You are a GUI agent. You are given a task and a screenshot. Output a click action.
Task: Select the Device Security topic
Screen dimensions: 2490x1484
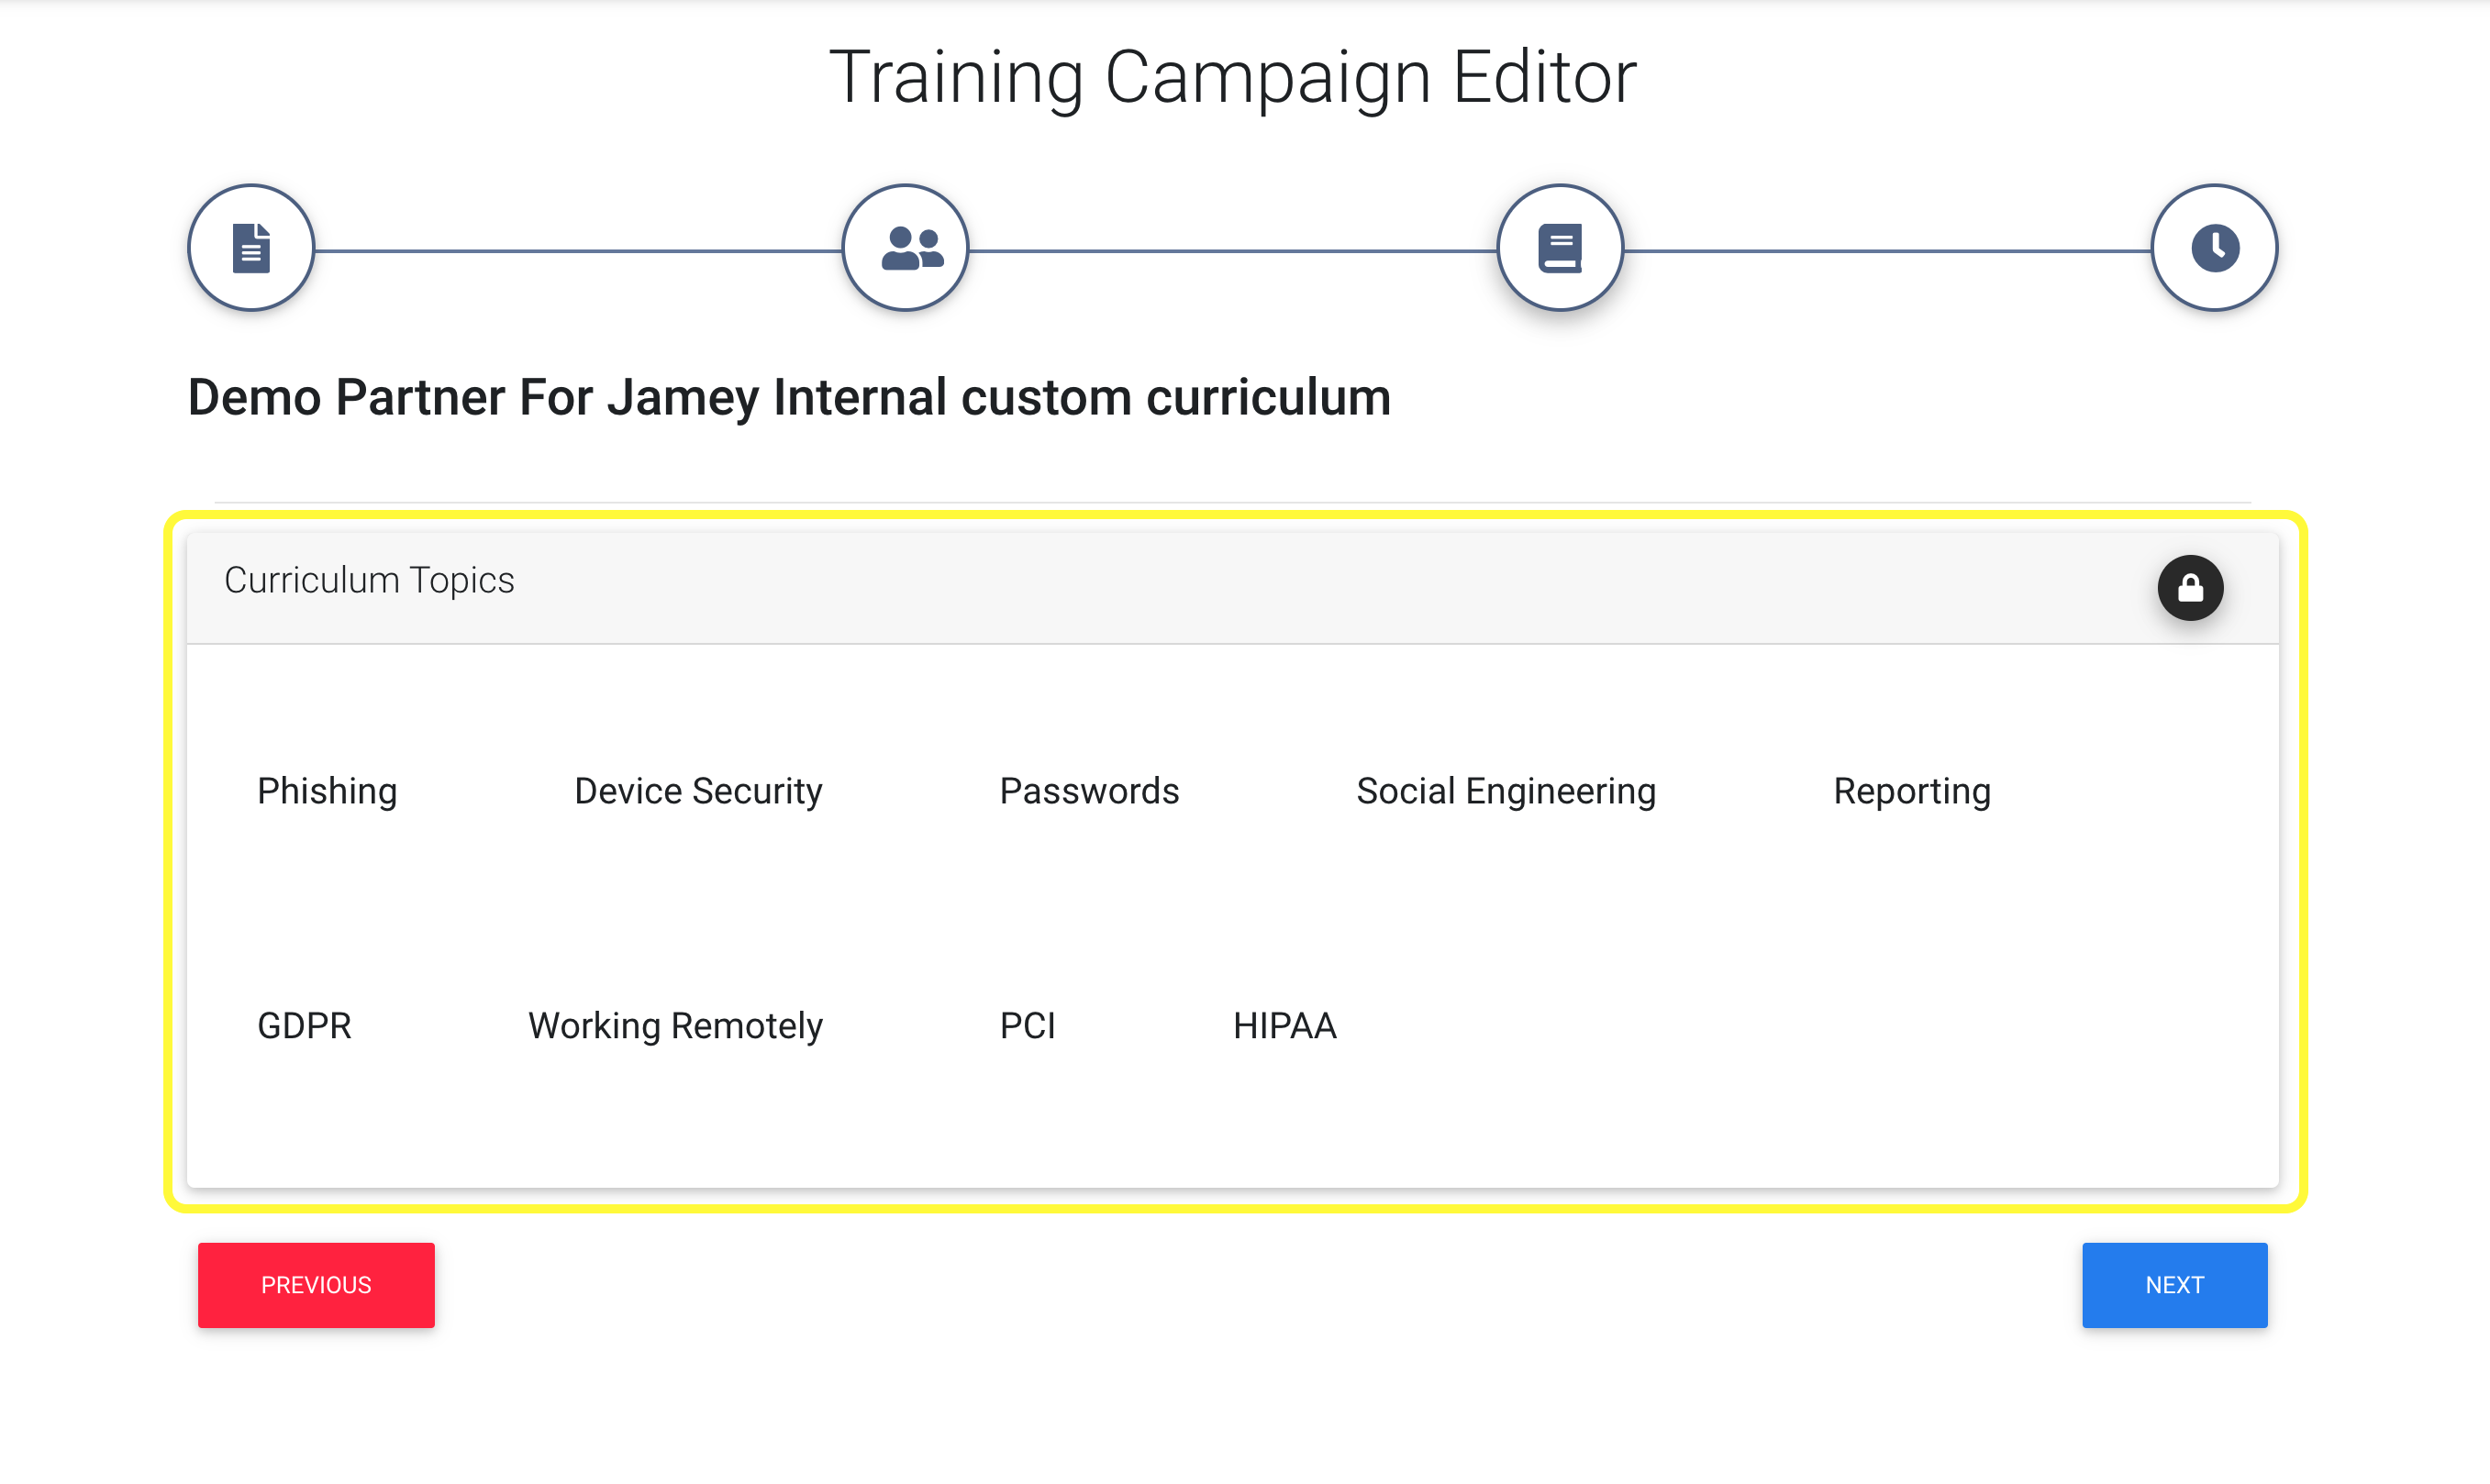698,791
